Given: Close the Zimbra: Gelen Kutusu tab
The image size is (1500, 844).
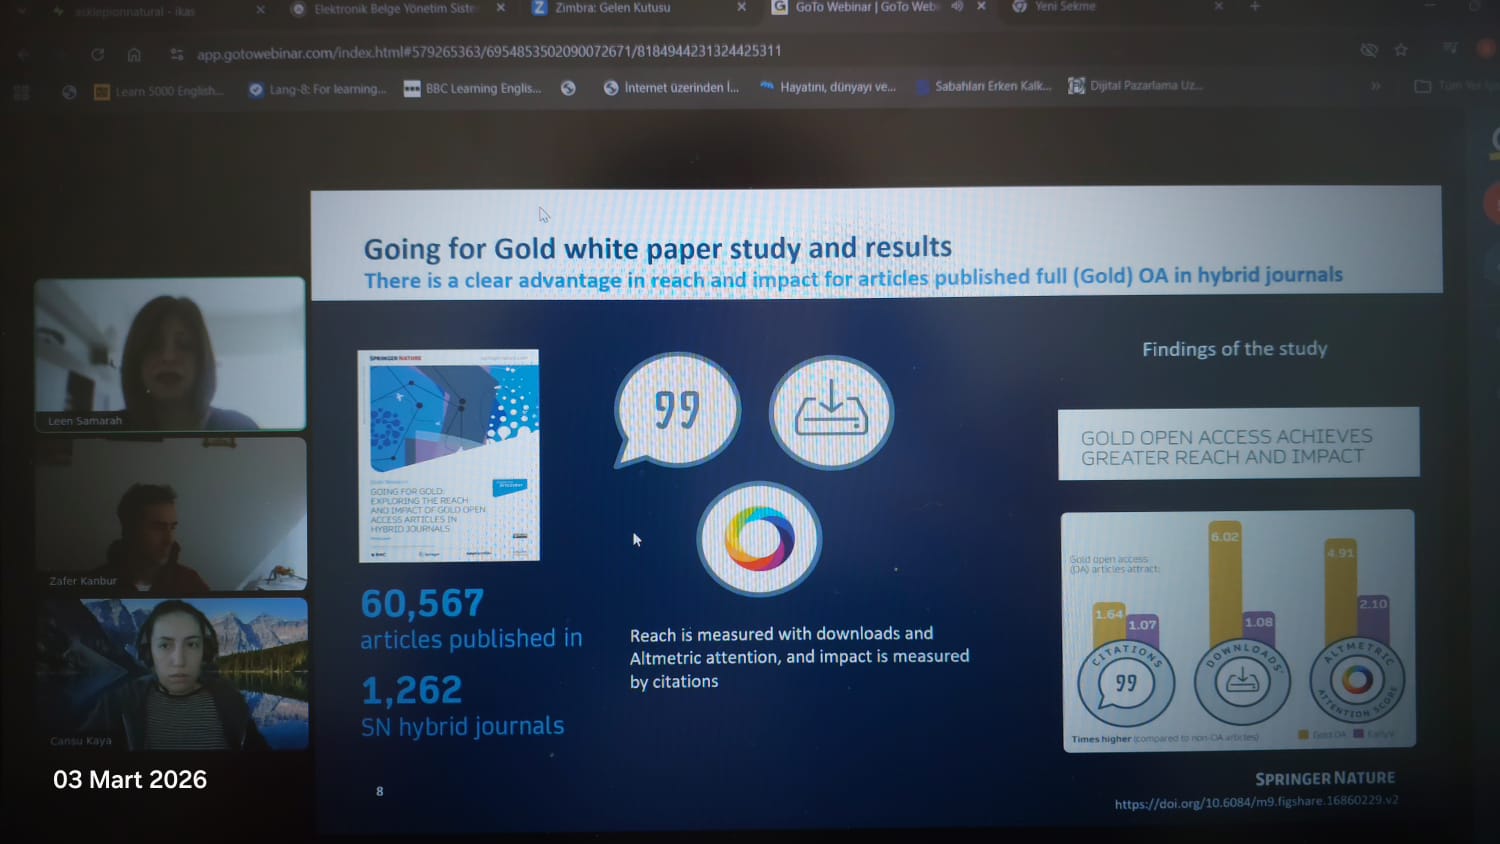Looking at the screenshot, I should tap(741, 7).
